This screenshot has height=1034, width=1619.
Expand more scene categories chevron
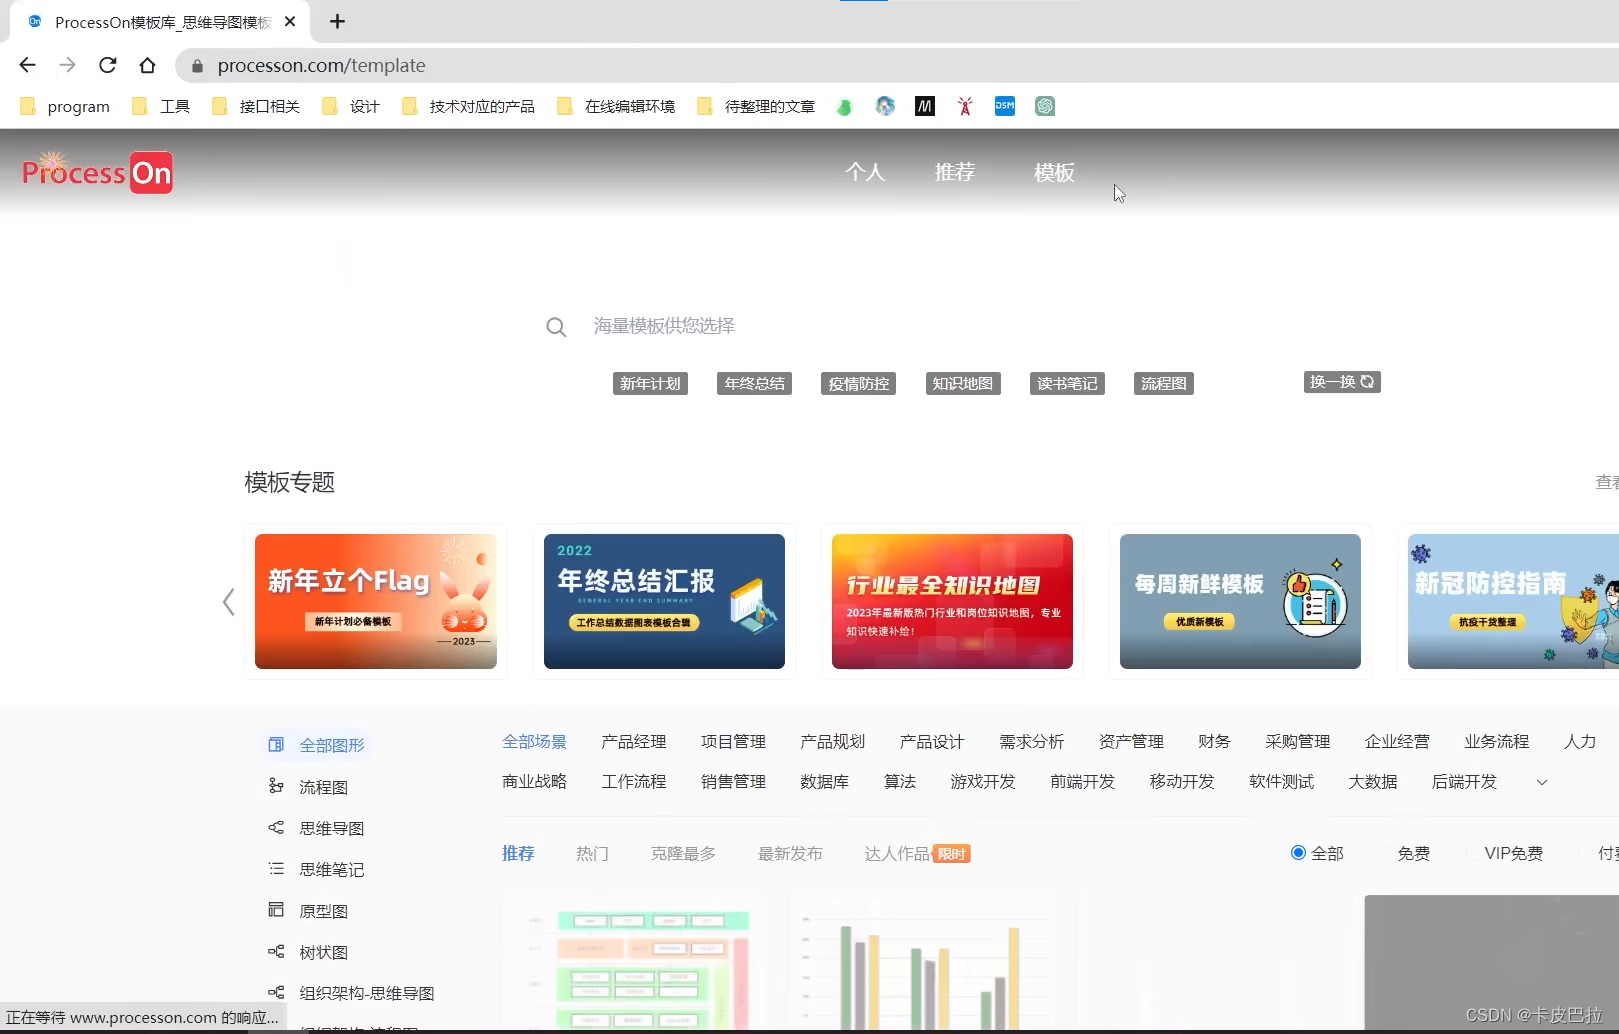click(1542, 782)
